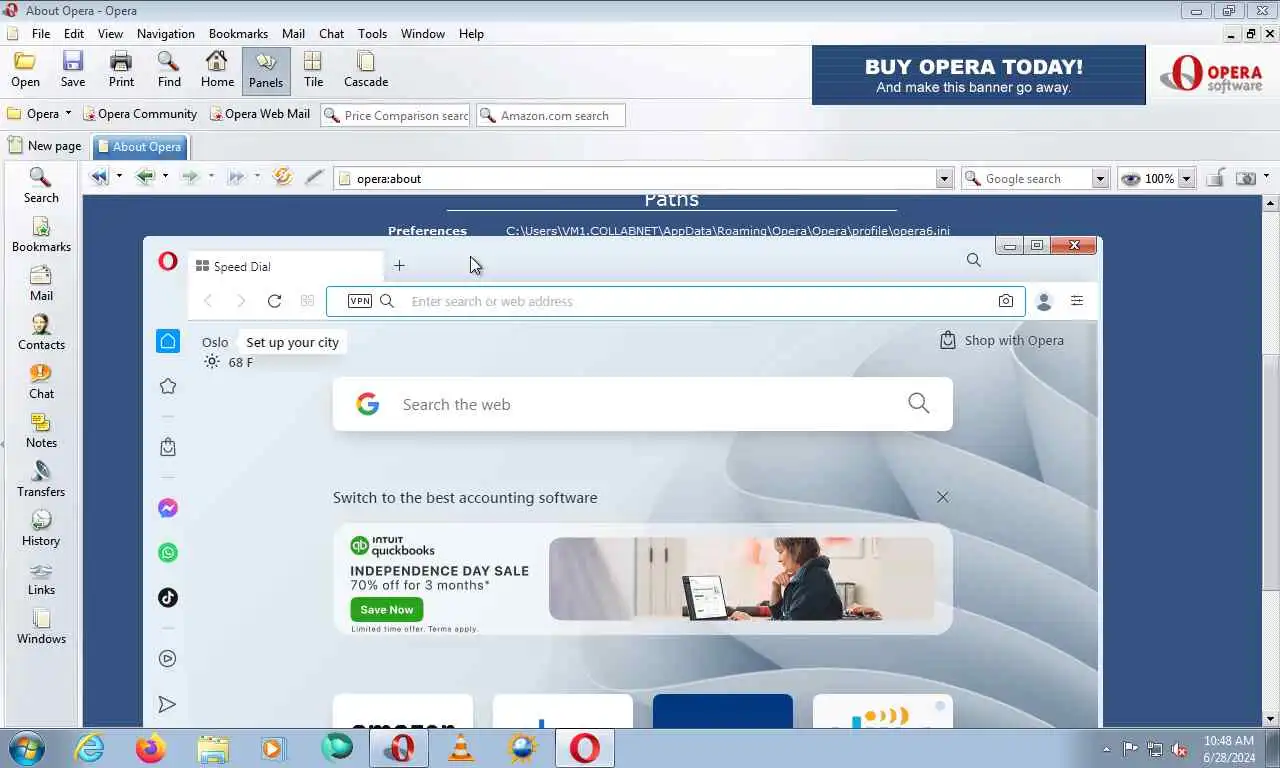Image resolution: width=1280 pixels, height=768 pixels.
Task: Expand the fast forward dropdown arrow
Action: [x=256, y=177]
